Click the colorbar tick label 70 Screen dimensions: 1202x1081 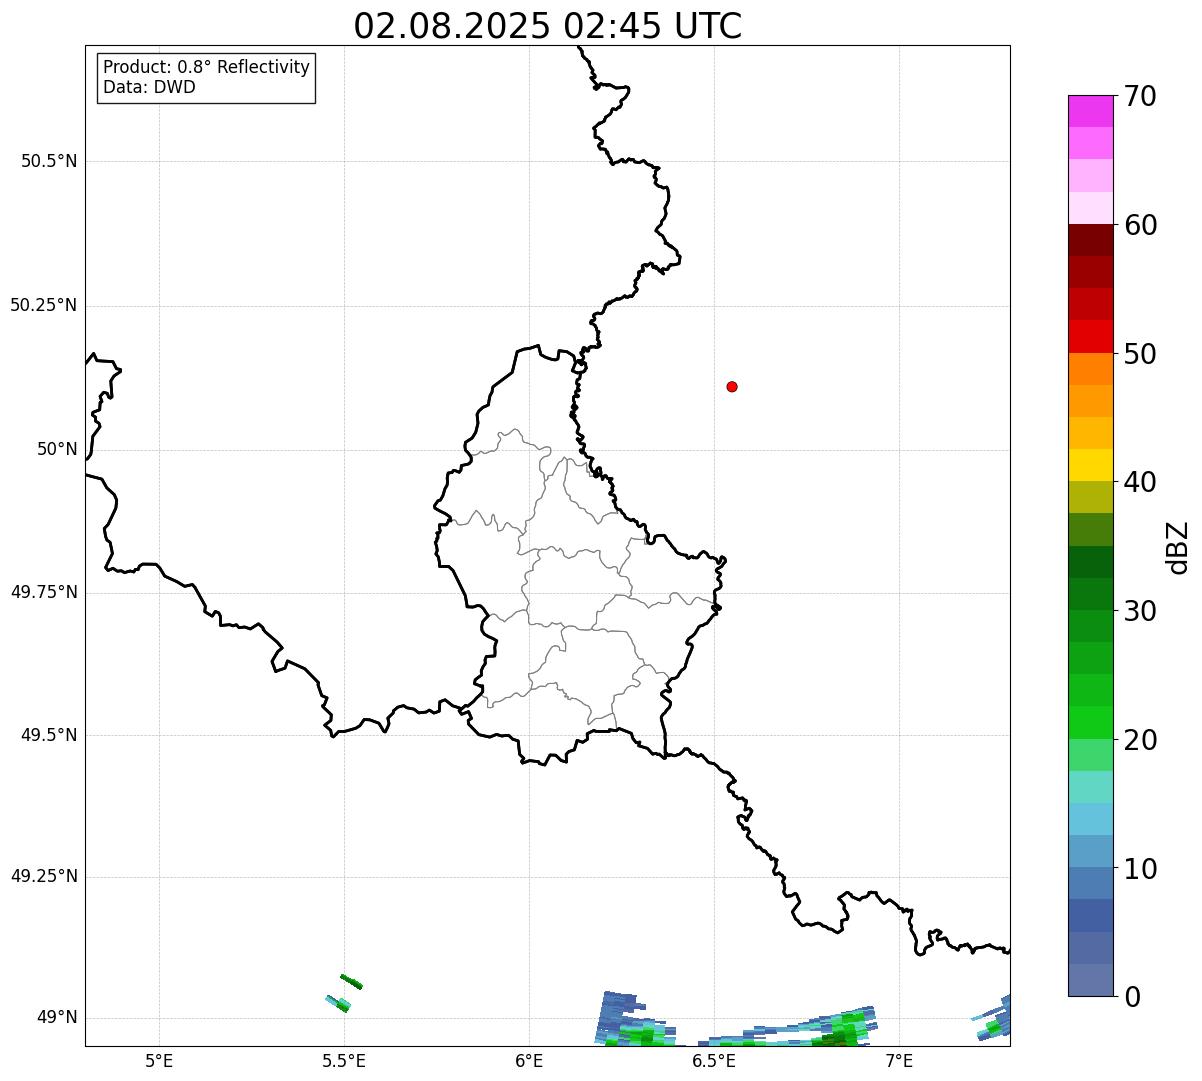coord(1140,96)
